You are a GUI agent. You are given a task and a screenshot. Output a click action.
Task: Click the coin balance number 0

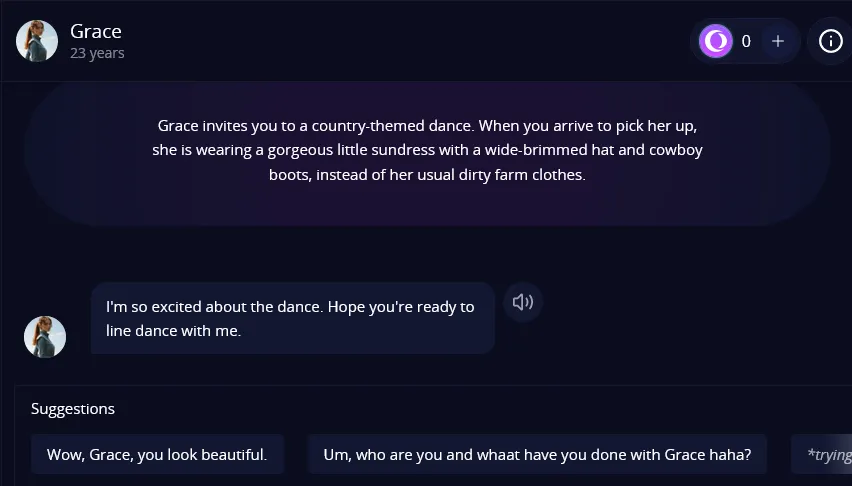[x=746, y=41]
